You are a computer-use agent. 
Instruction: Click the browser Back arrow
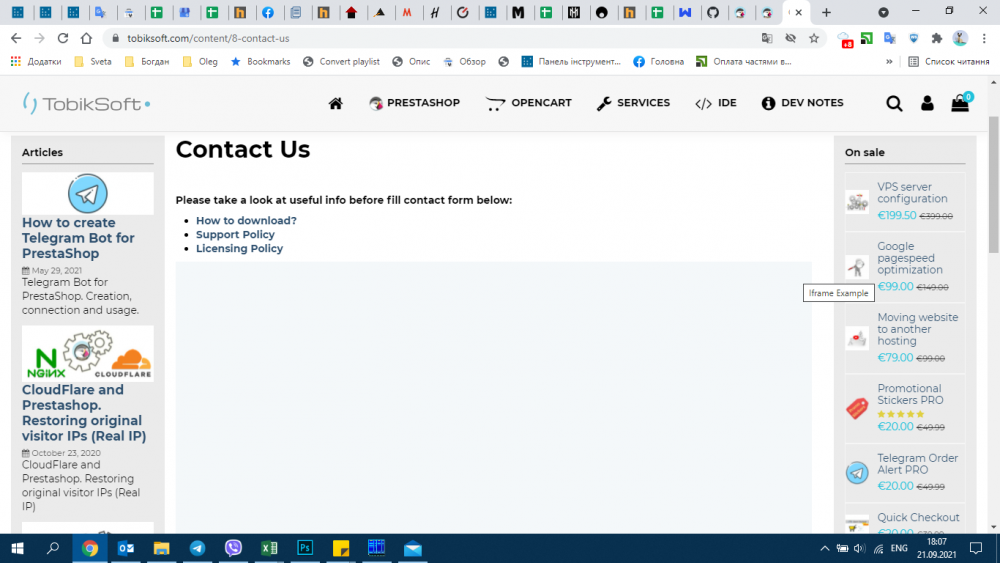coord(16,38)
